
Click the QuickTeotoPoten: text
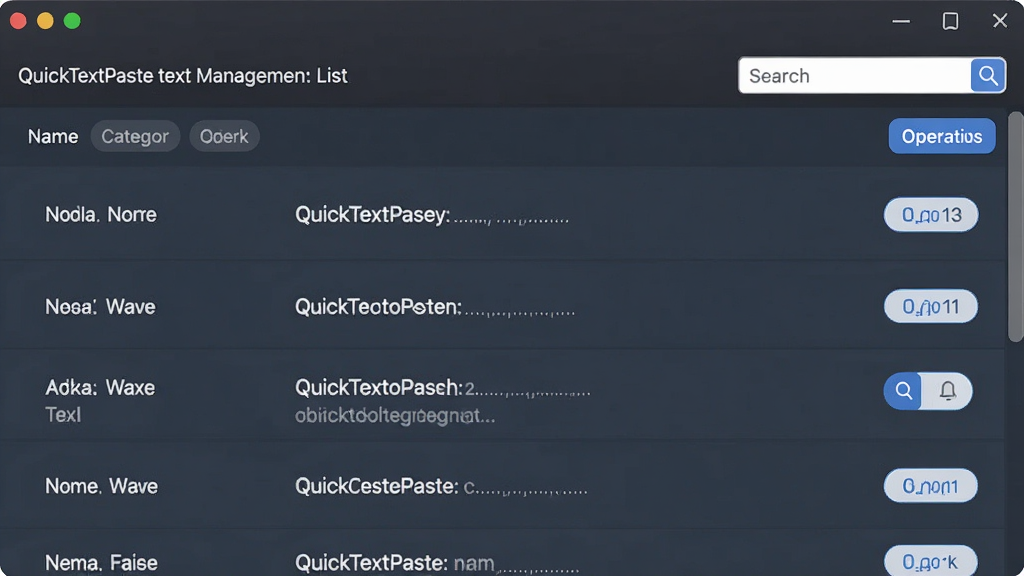point(378,306)
